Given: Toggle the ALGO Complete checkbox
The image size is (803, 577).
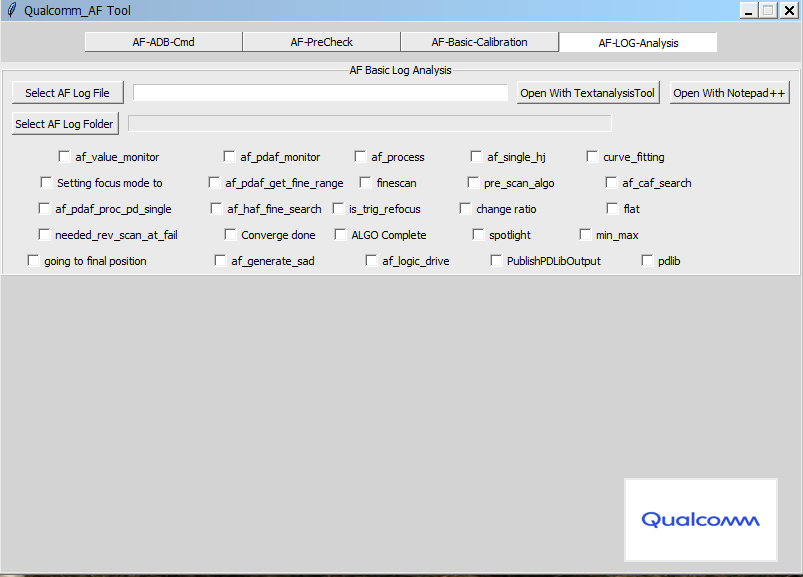Looking at the screenshot, I should pyautogui.click(x=341, y=235).
